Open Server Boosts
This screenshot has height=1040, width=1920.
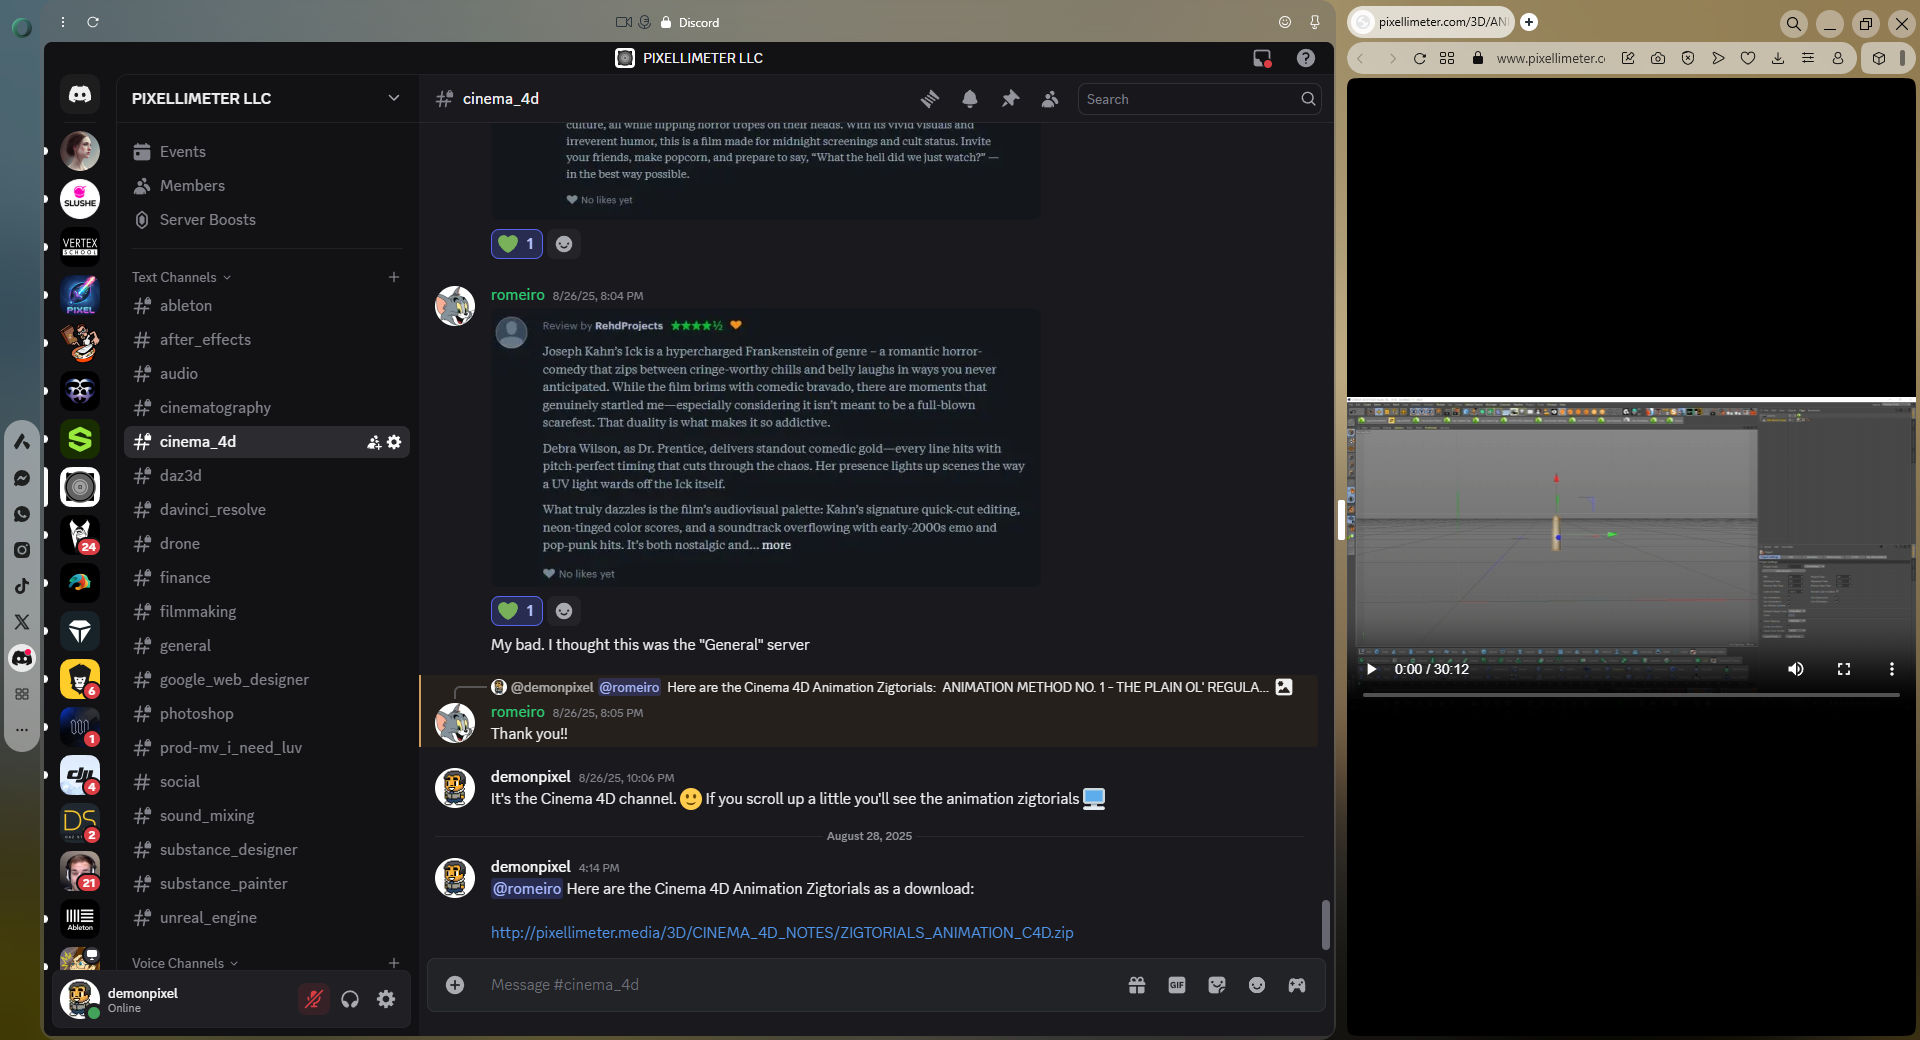tap(266, 220)
